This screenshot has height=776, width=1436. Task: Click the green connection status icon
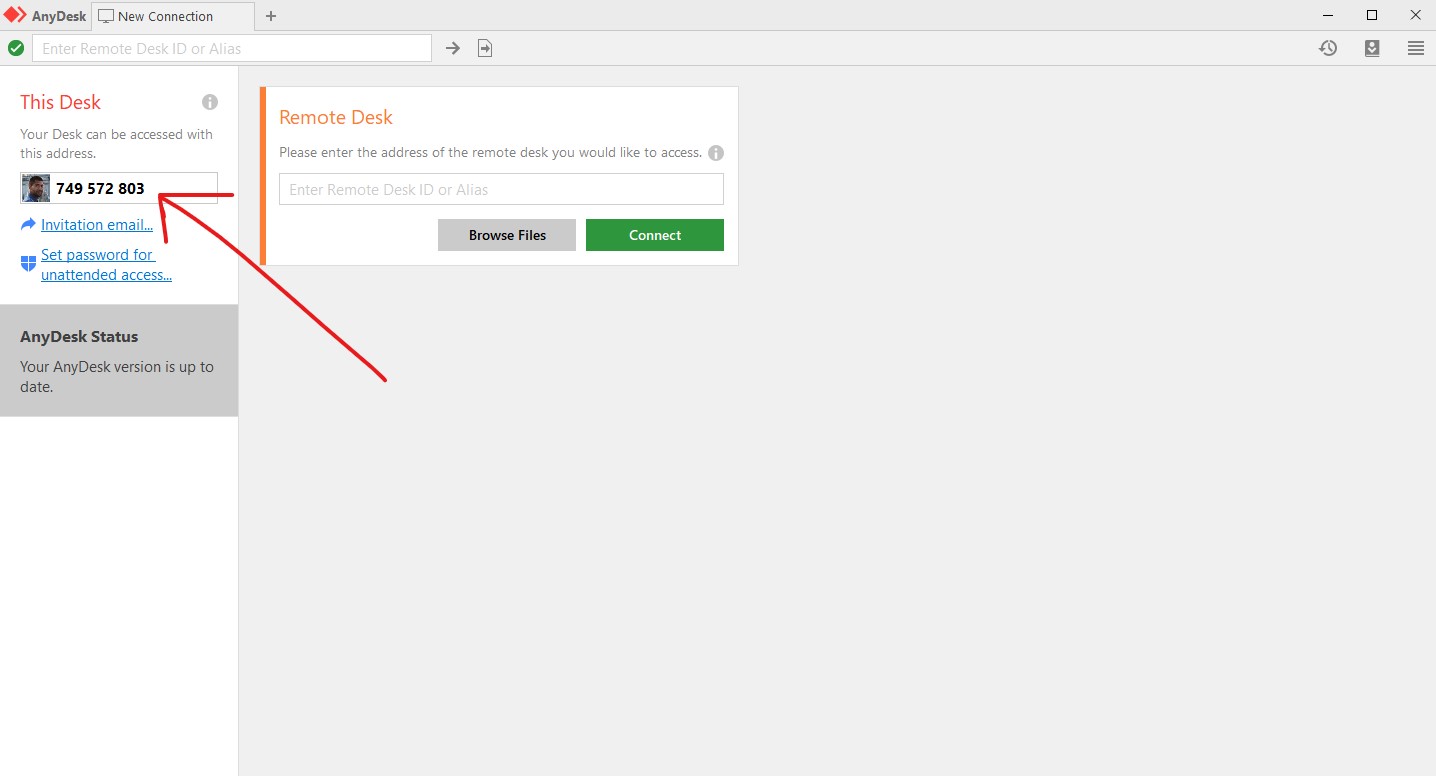[16, 48]
